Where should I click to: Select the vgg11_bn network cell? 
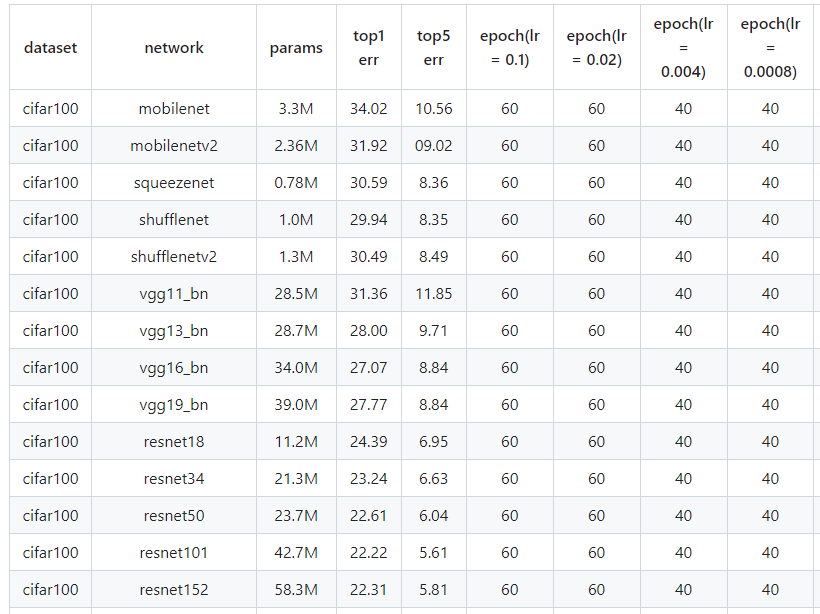click(174, 293)
